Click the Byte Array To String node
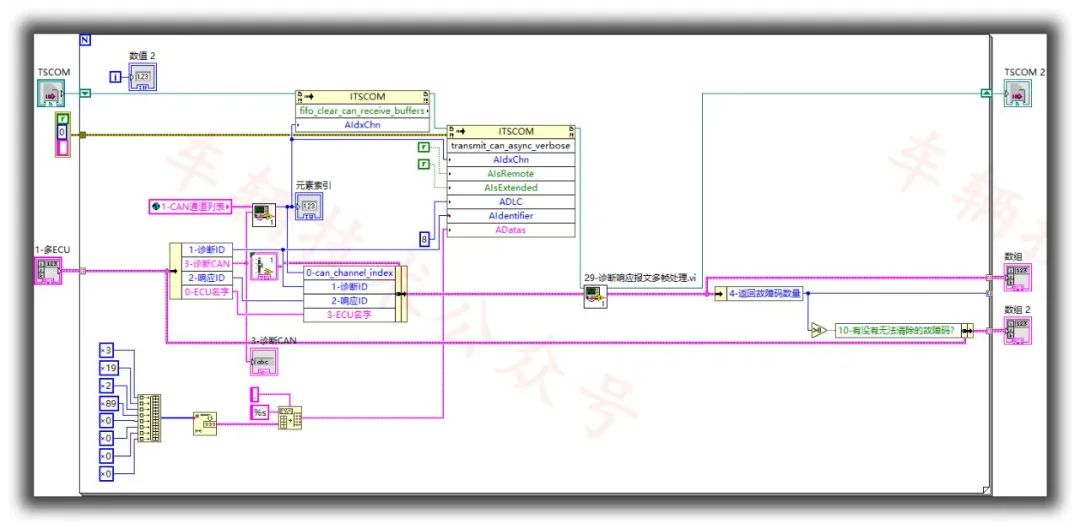Image resolution: width=1080 pixels, height=529 pixels. pyautogui.click(x=205, y=423)
